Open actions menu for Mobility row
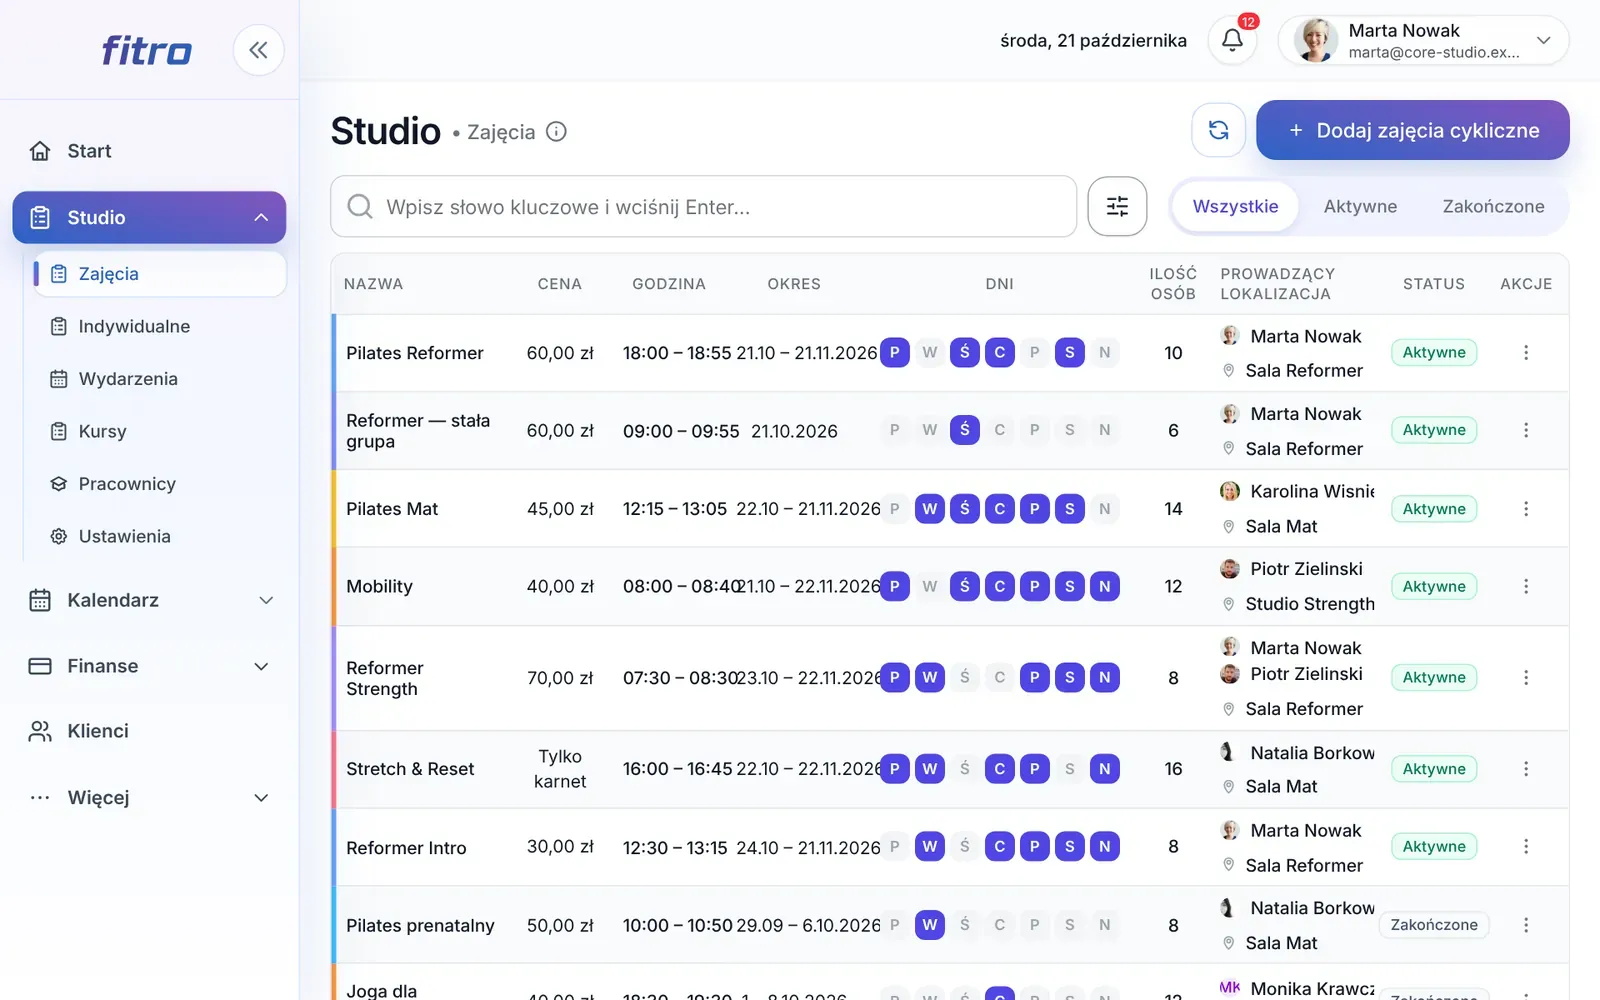Screen dimensions: 1600x1000 tap(1526, 586)
